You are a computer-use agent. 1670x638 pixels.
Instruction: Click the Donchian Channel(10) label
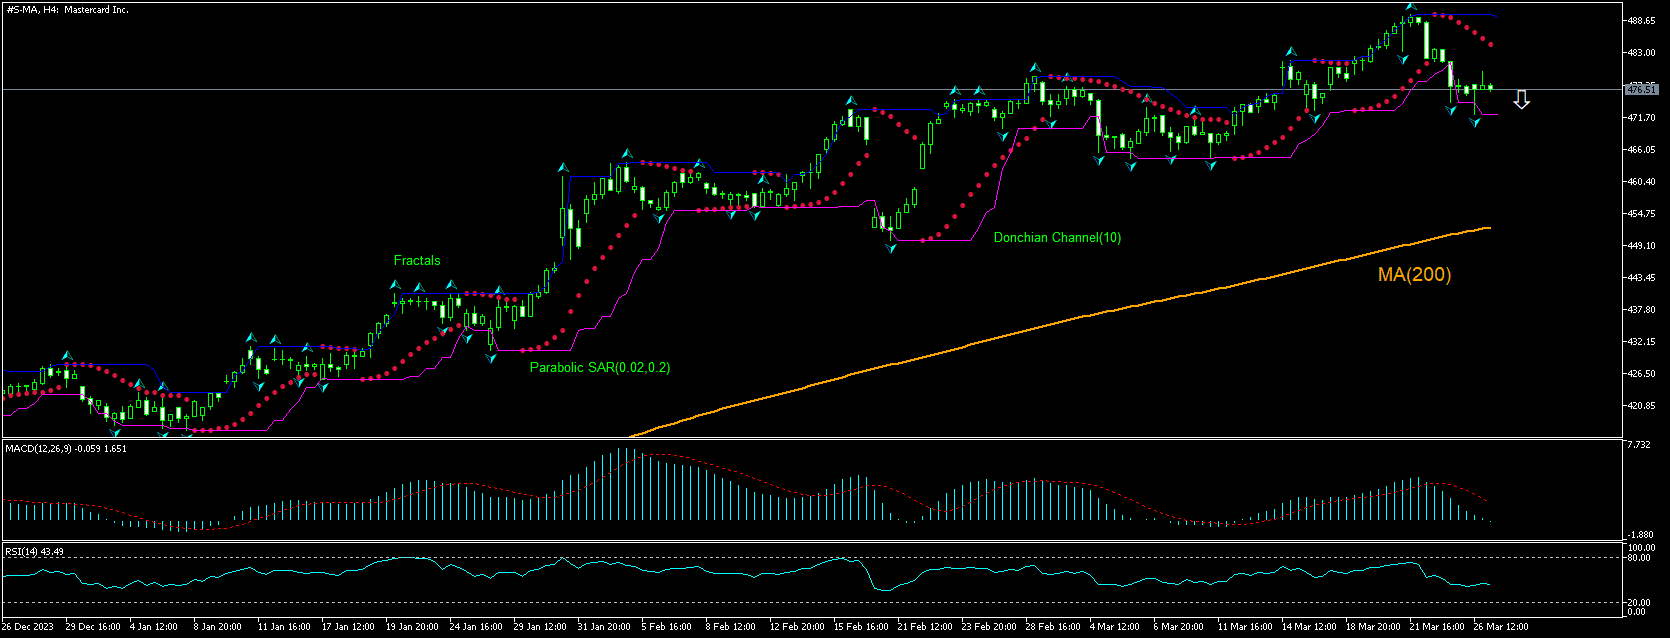pyautogui.click(x=1057, y=238)
